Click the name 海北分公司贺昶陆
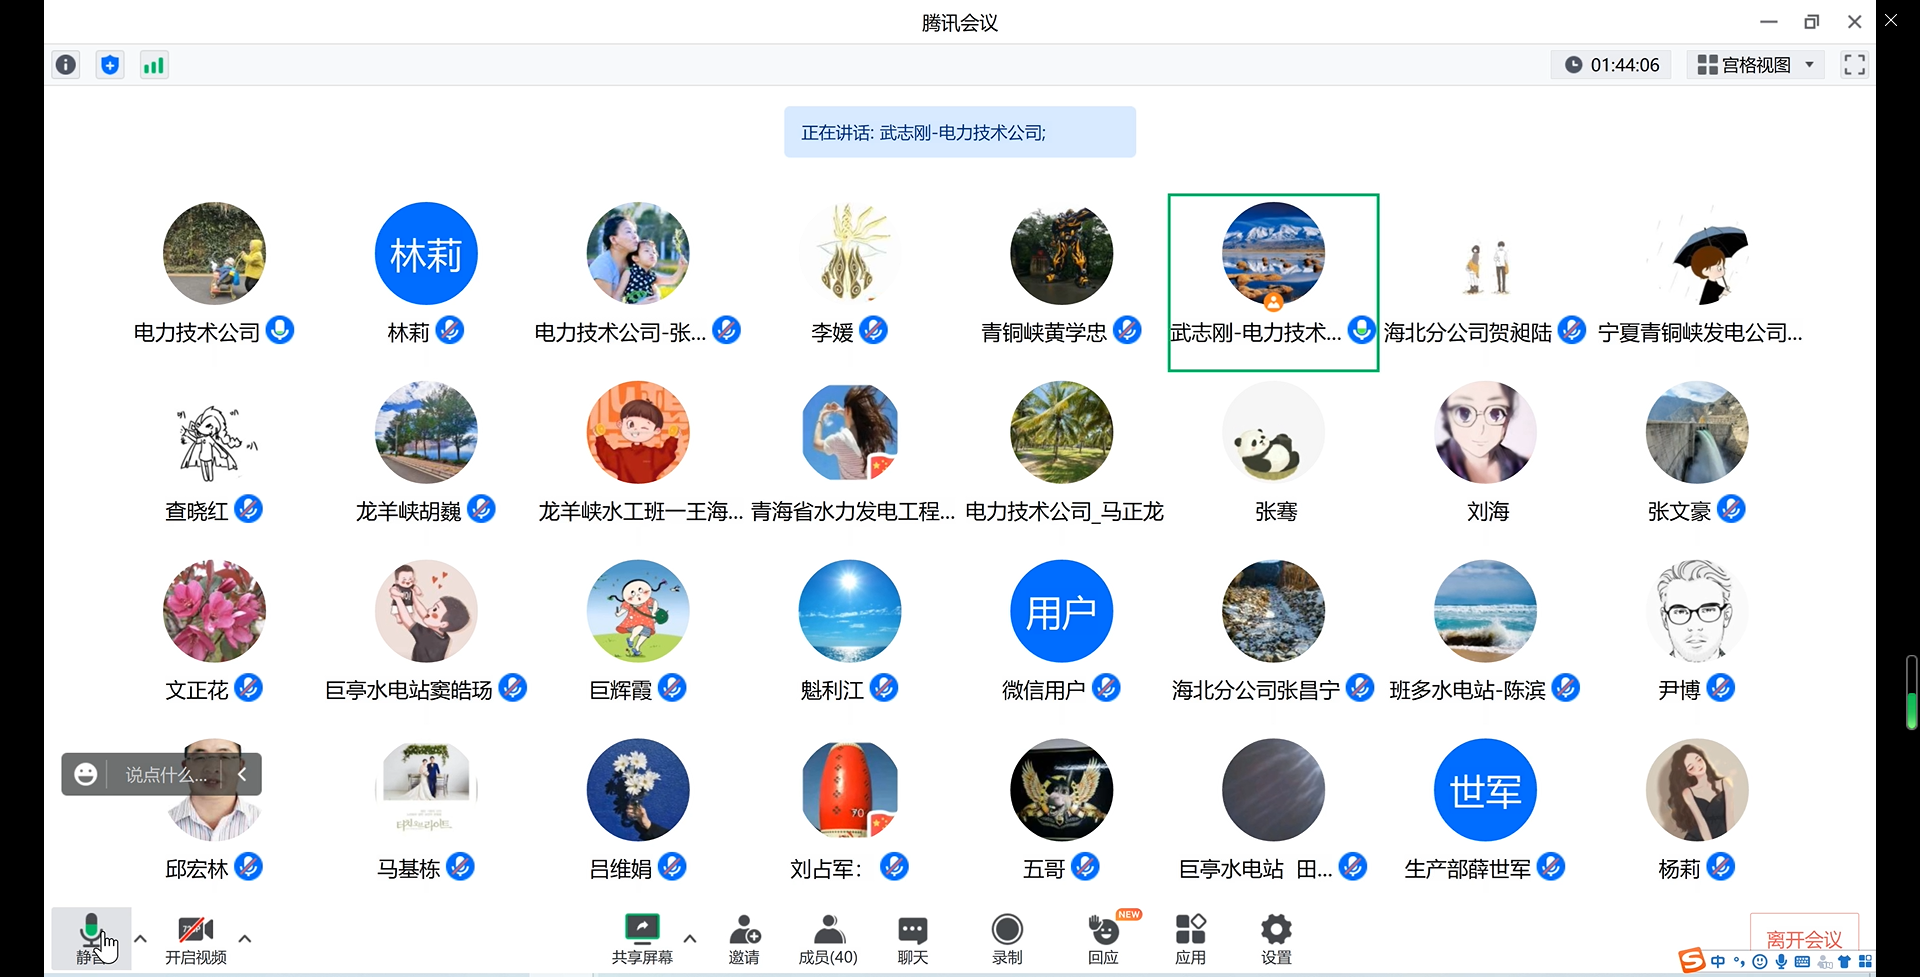This screenshot has width=1920, height=977. (1468, 332)
